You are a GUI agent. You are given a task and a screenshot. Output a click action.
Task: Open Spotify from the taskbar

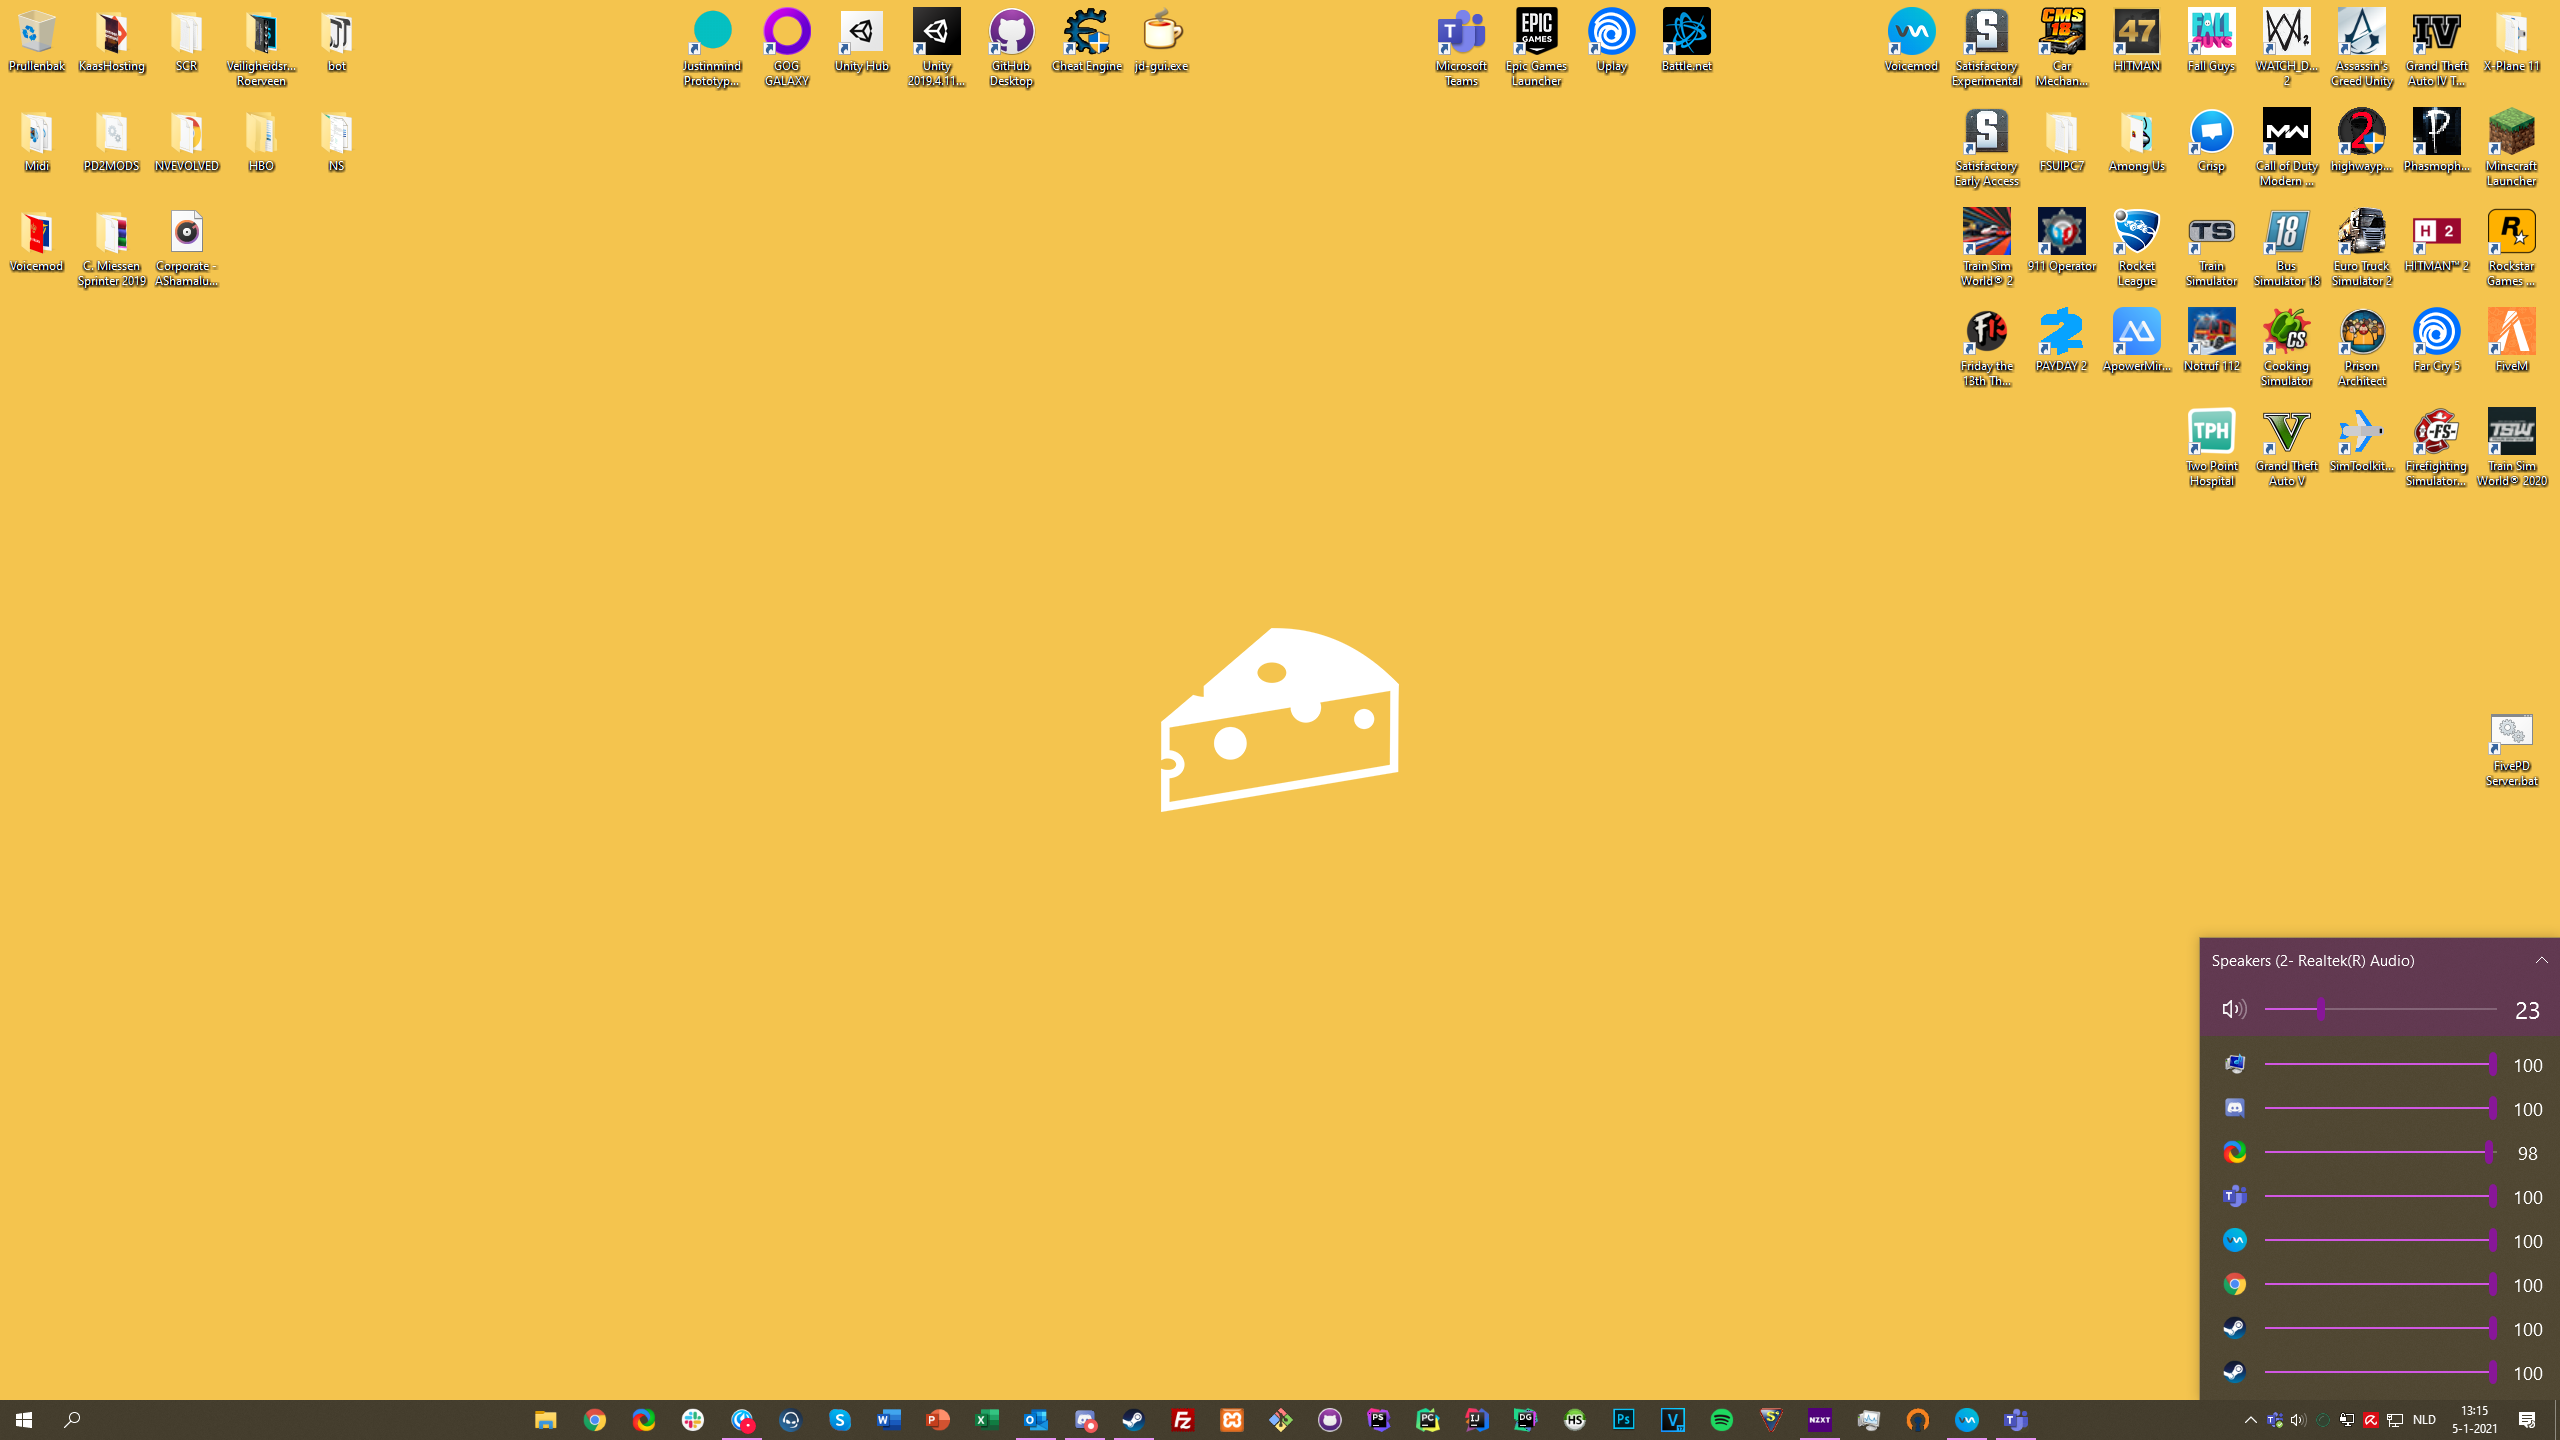1722,1420
